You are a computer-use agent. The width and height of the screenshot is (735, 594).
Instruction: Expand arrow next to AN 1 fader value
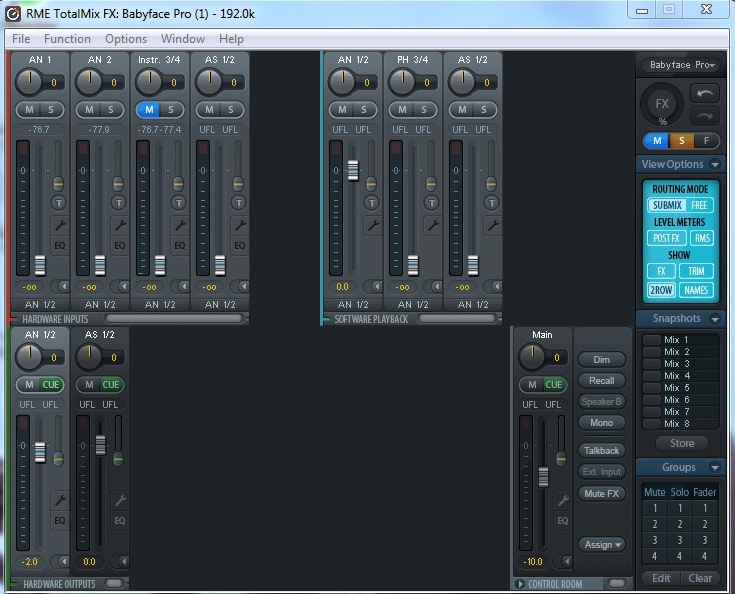(x=60, y=286)
